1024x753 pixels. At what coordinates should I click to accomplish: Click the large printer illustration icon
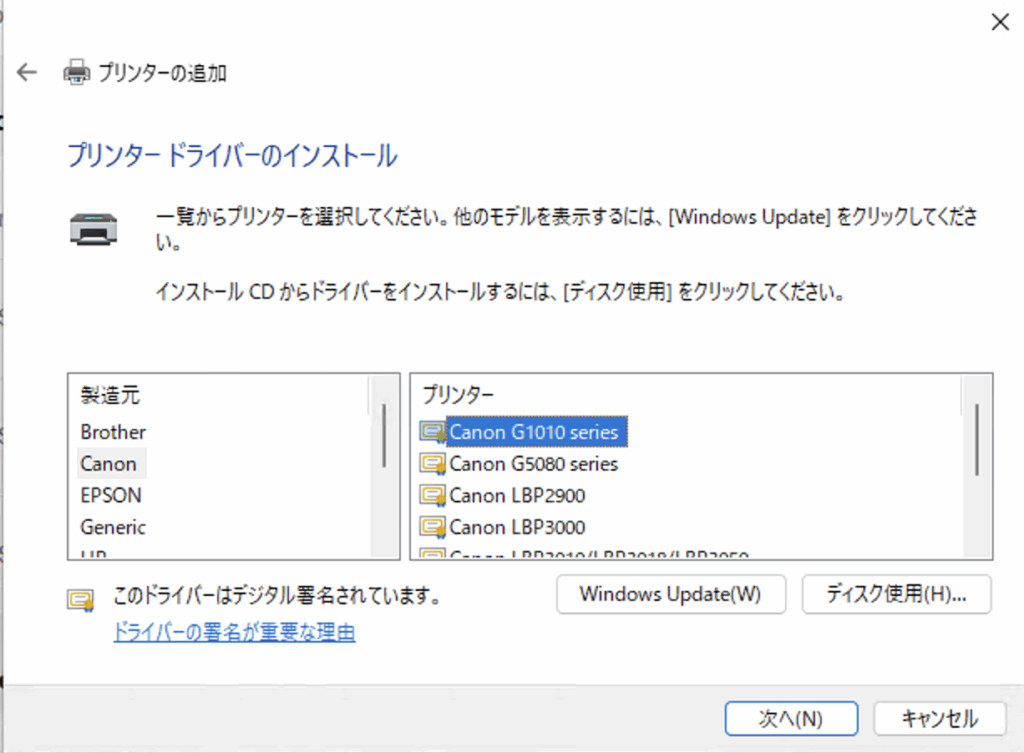pyautogui.click(x=94, y=229)
